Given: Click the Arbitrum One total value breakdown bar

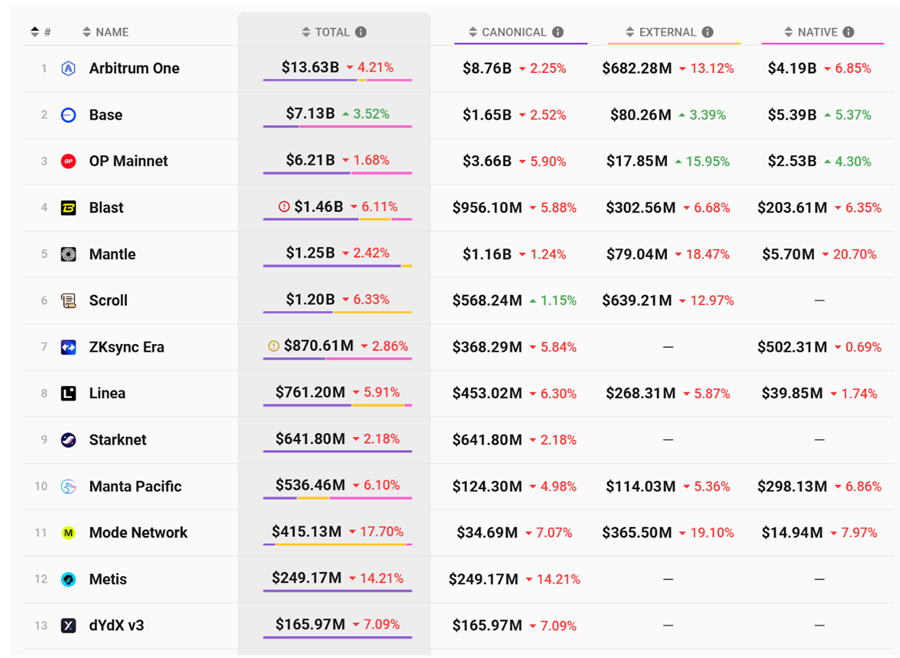Looking at the screenshot, I should click(x=337, y=80).
